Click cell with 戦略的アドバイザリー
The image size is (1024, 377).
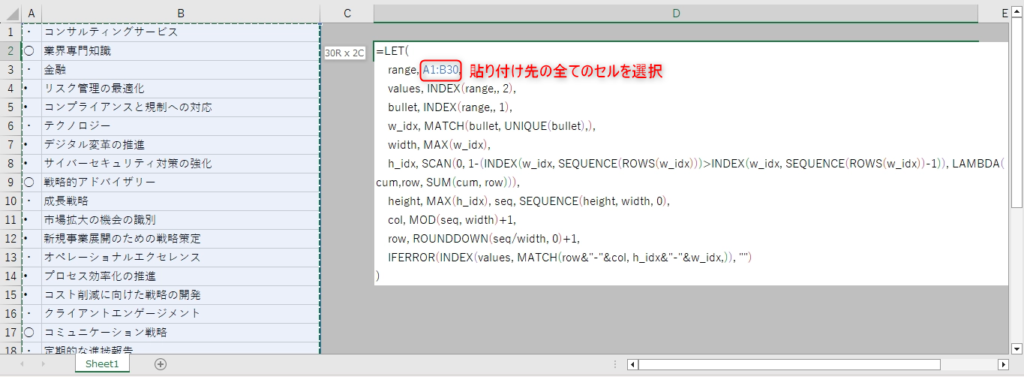coord(181,182)
